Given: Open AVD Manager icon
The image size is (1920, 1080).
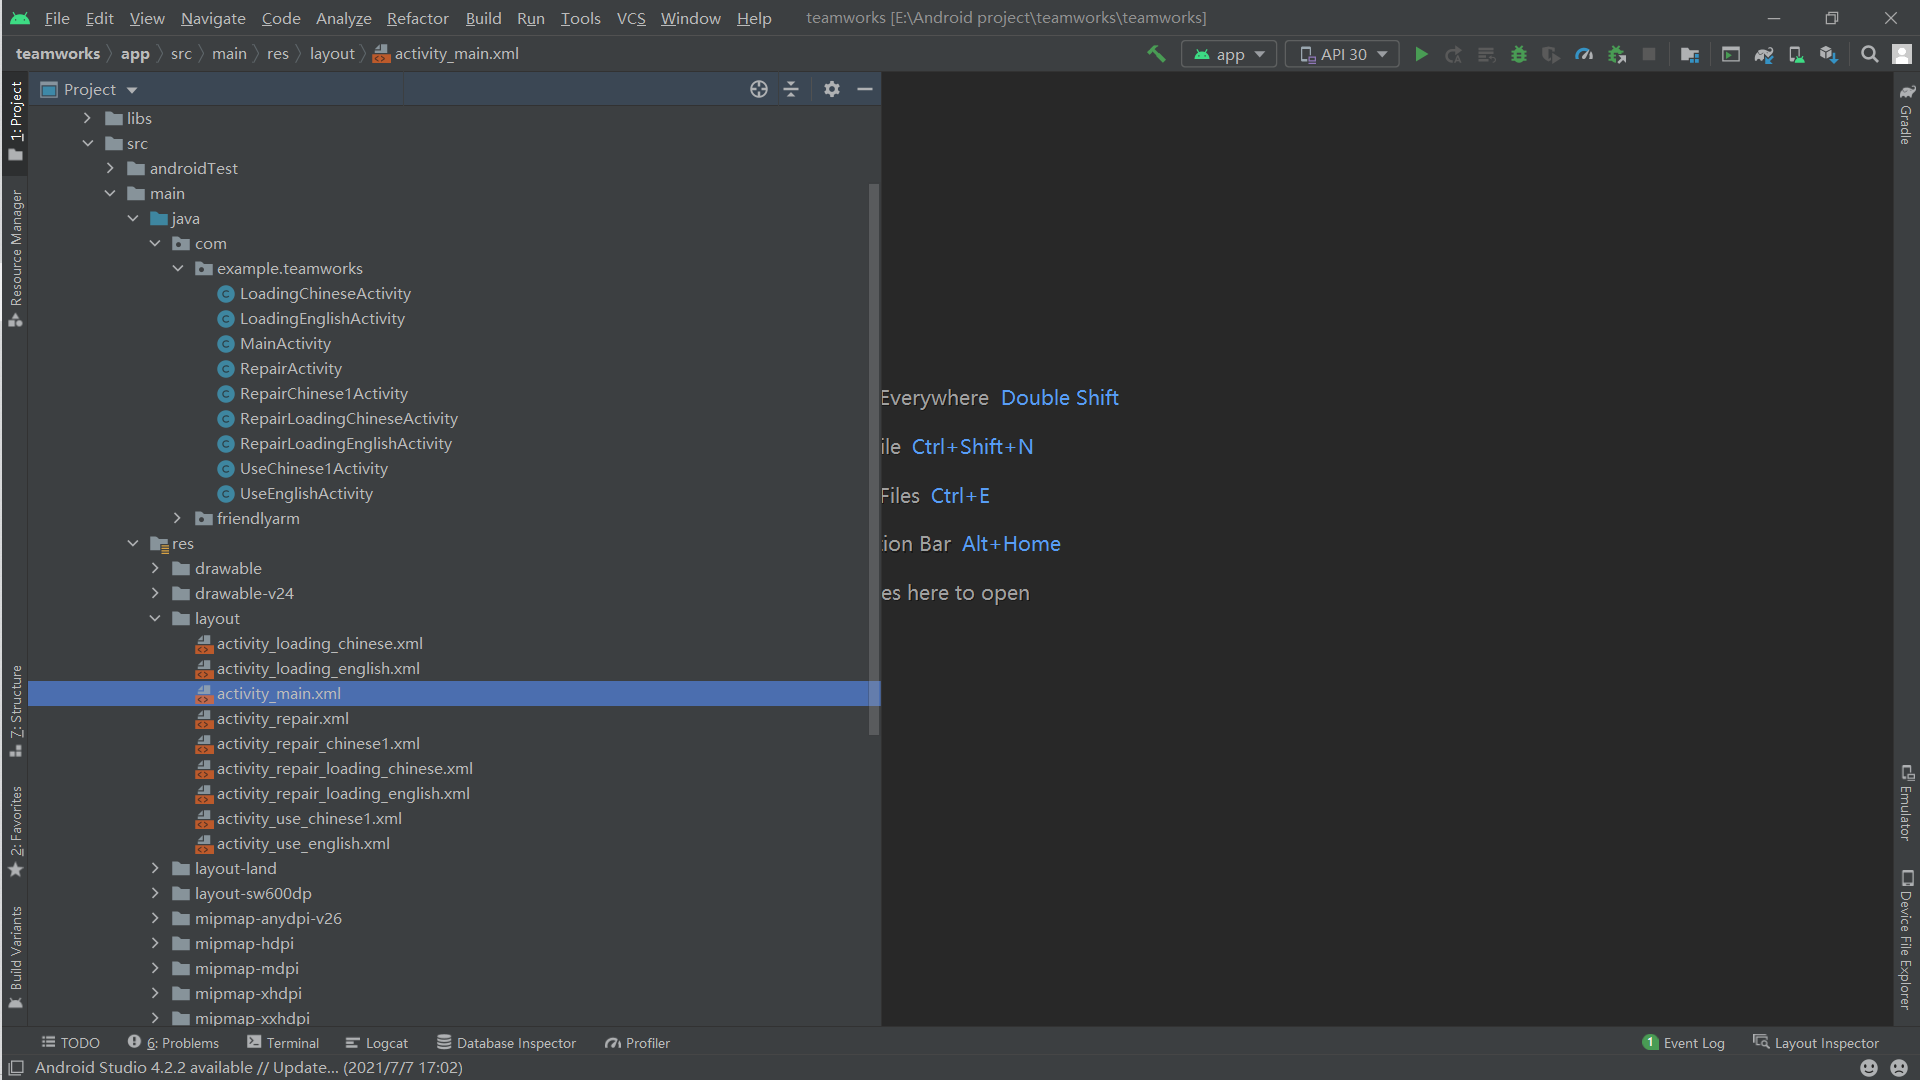Looking at the screenshot, I should tap(1796, 54).
